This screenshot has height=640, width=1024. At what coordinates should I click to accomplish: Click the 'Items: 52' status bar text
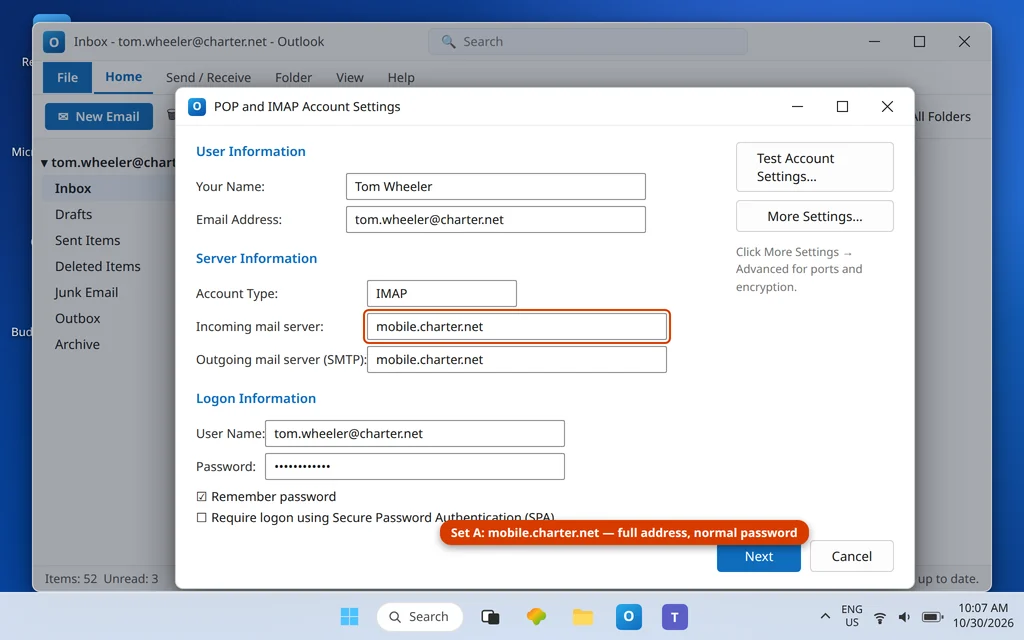pos(71,579)
